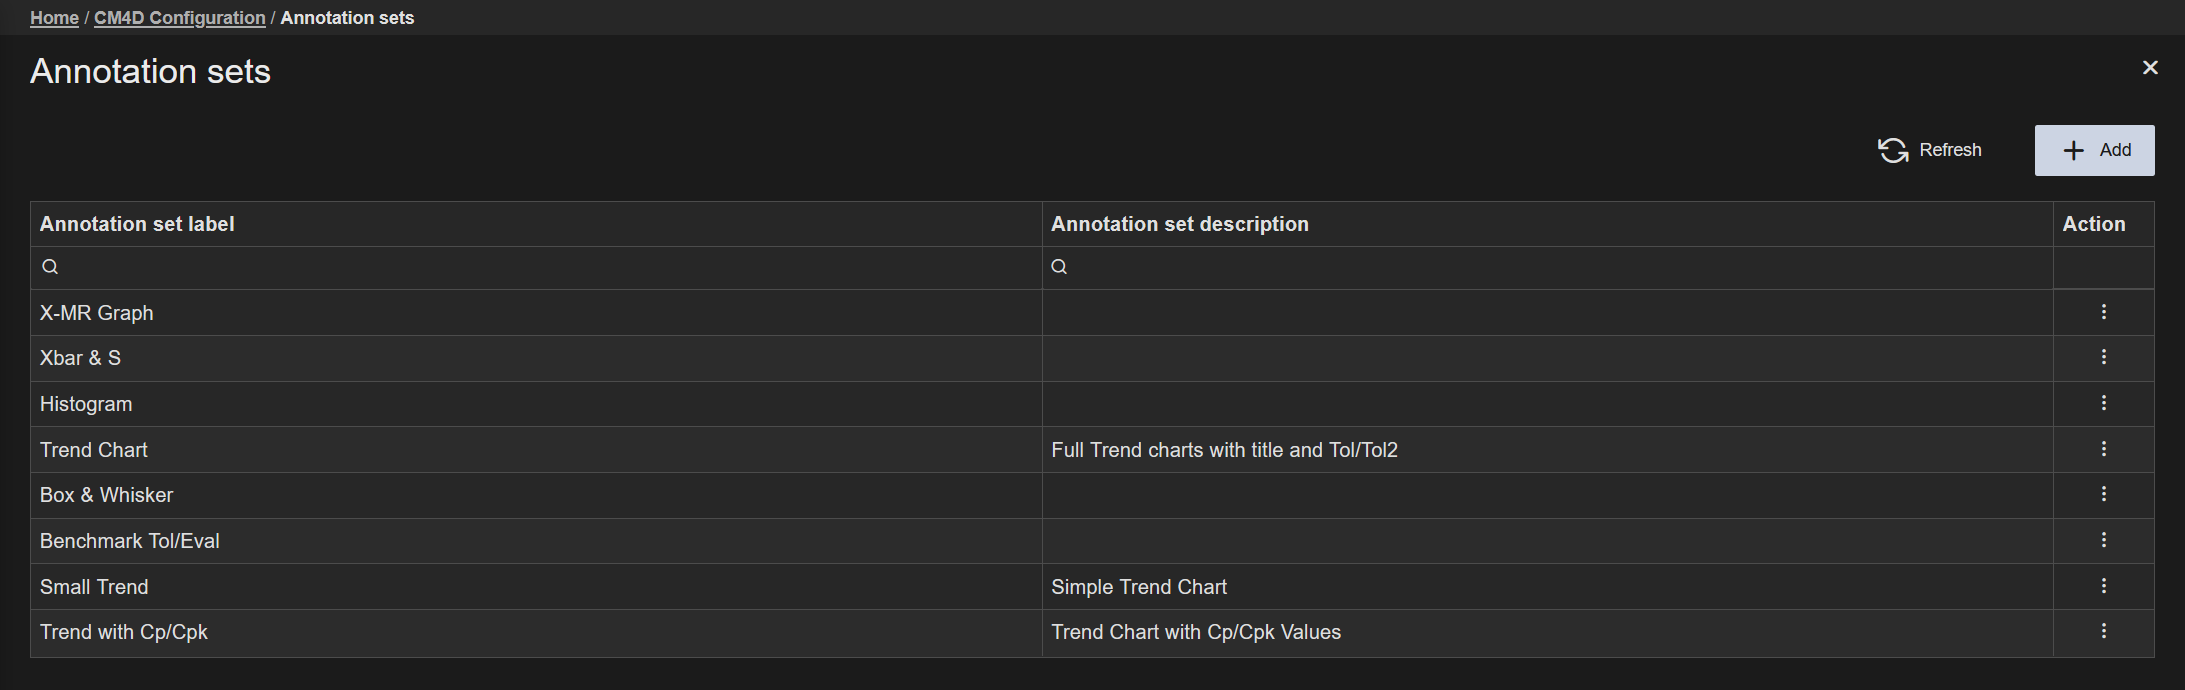Open action menu for Box & Whisker

[x=2103, y=494]
